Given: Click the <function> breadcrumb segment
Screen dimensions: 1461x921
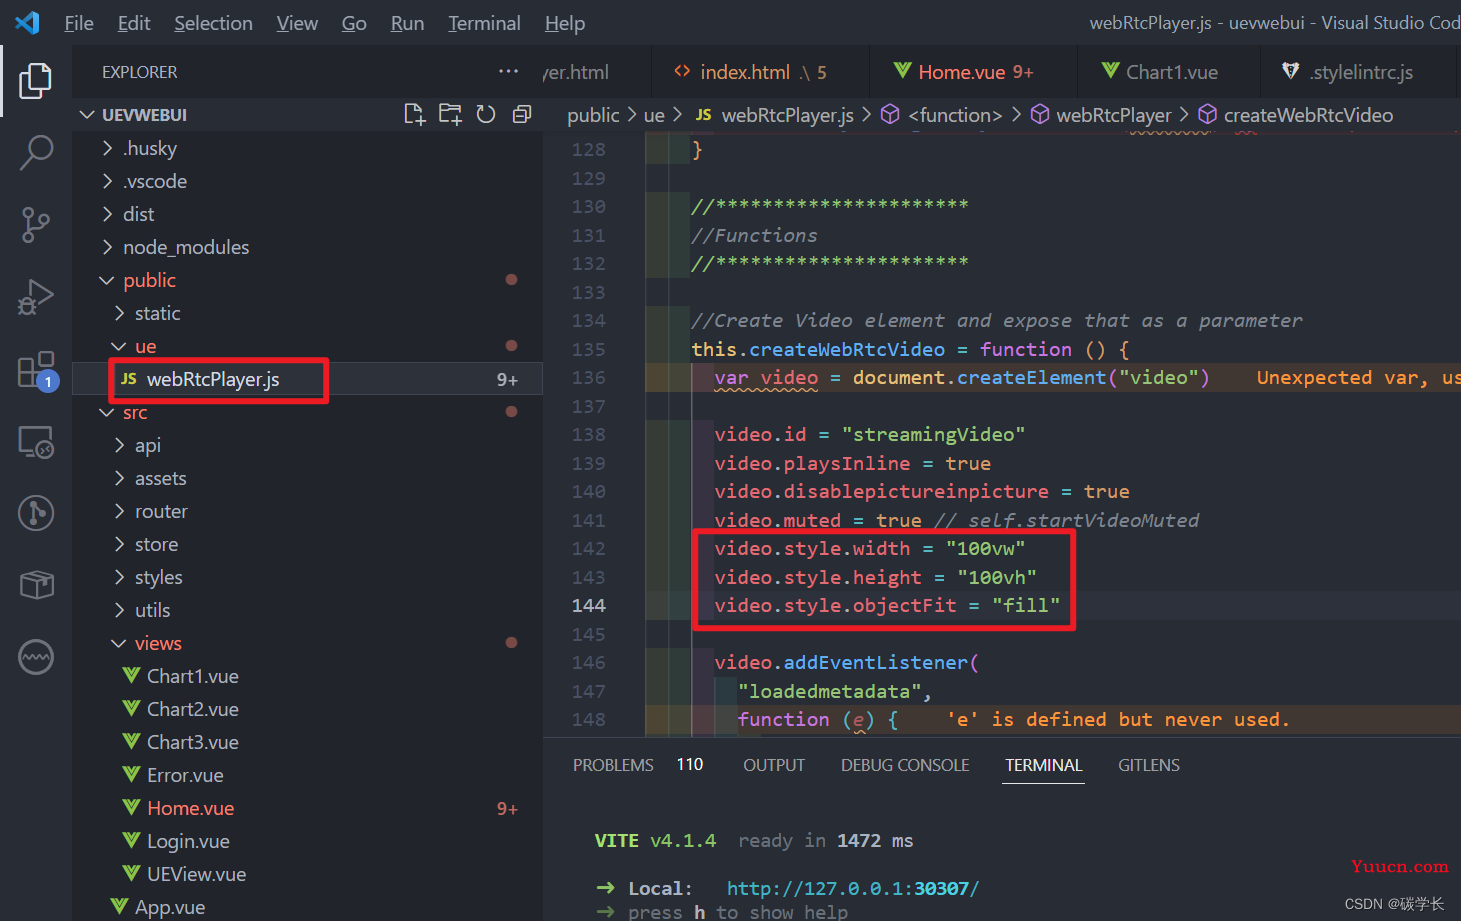Looking at the screenshot, I should 955,115.
